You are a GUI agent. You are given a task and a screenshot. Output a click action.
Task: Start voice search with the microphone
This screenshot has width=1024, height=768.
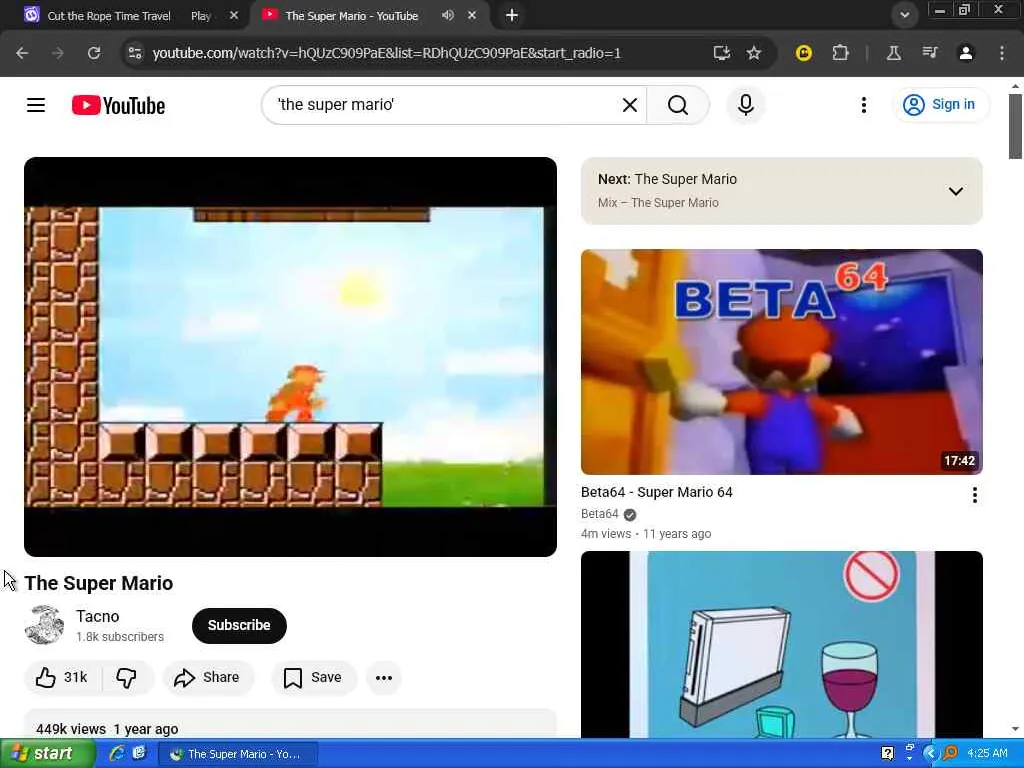(x=746, y=105)
